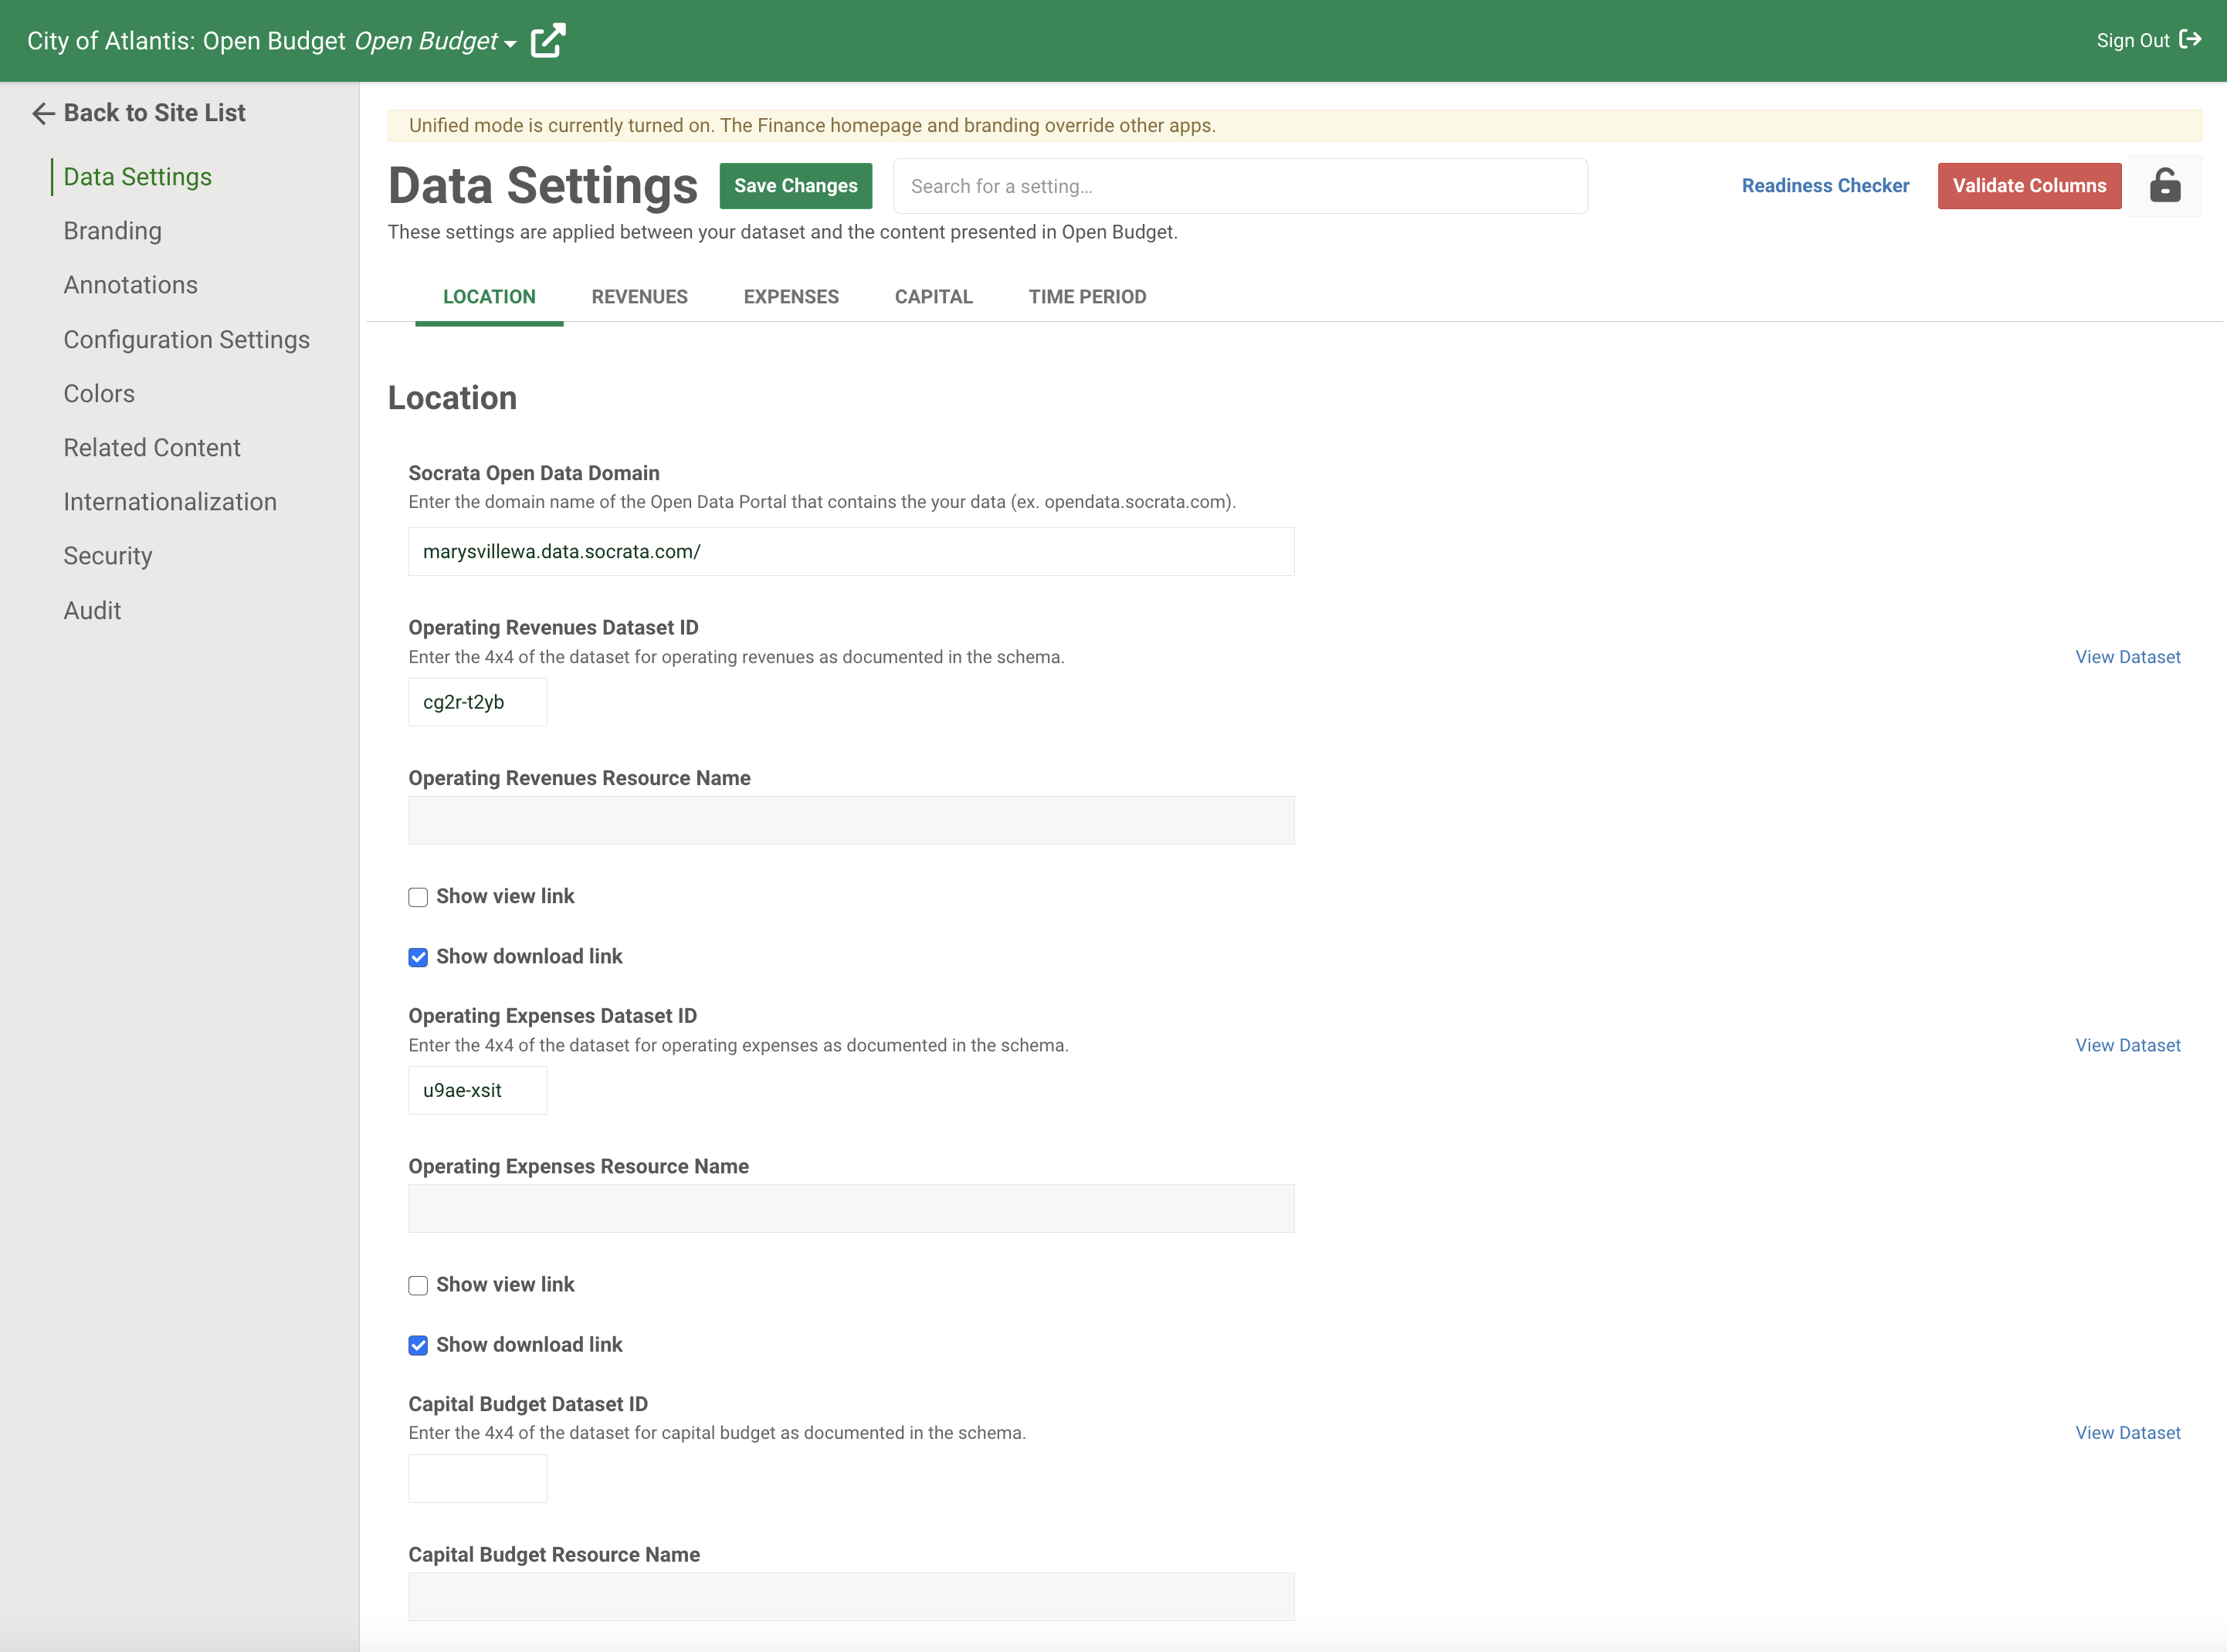
Task: Click the Operating Revenues Dataset ID field
Action: pyautogui.click(x=478, y=702)
